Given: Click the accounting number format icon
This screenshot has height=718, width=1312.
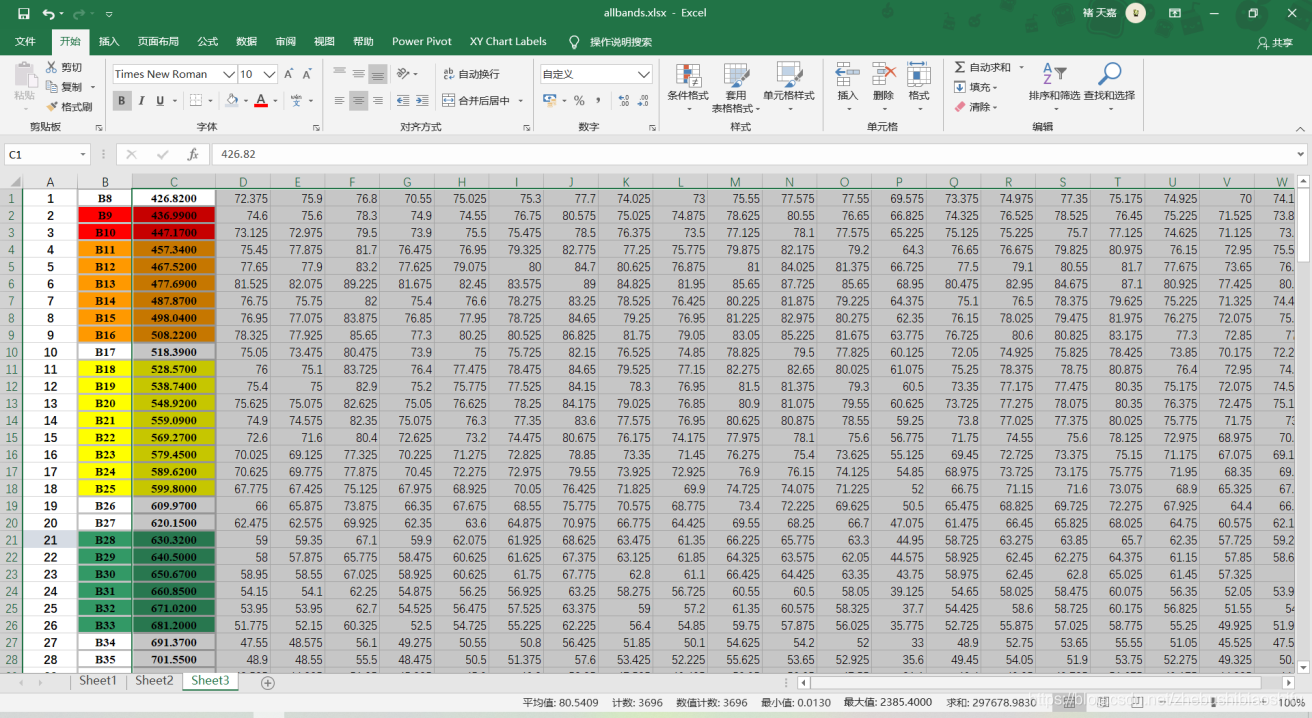Looking at the screenshot, I should pyautogui.click(x=549, y=100).
